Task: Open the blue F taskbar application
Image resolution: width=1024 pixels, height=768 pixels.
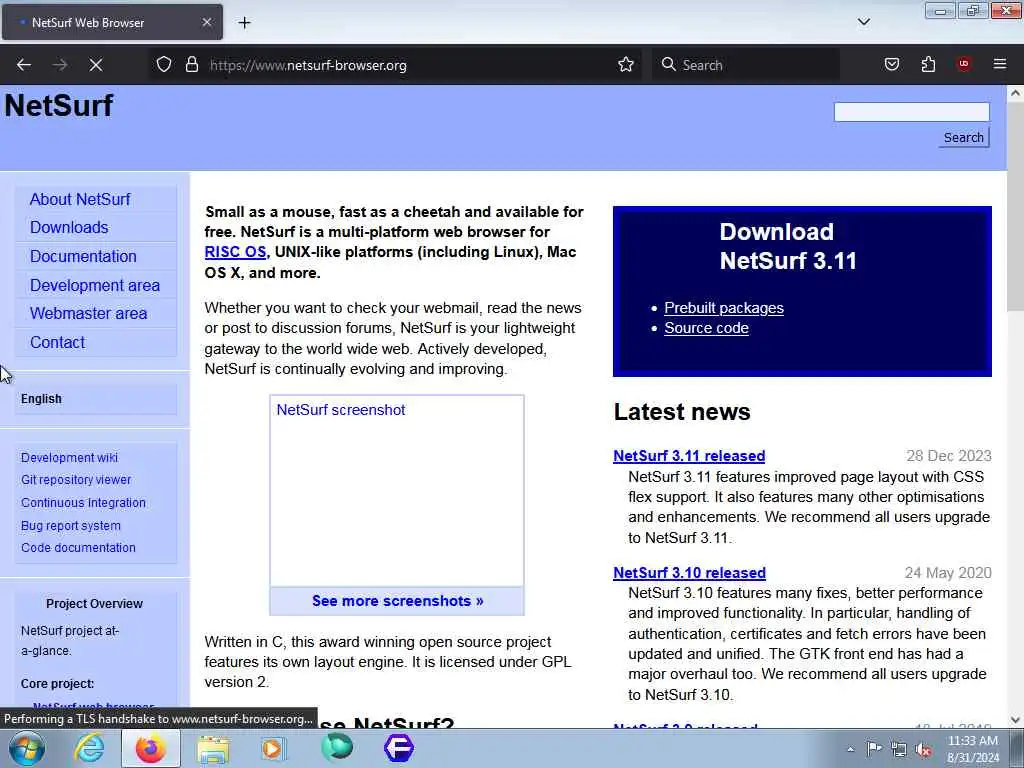Action: [399, 748]
